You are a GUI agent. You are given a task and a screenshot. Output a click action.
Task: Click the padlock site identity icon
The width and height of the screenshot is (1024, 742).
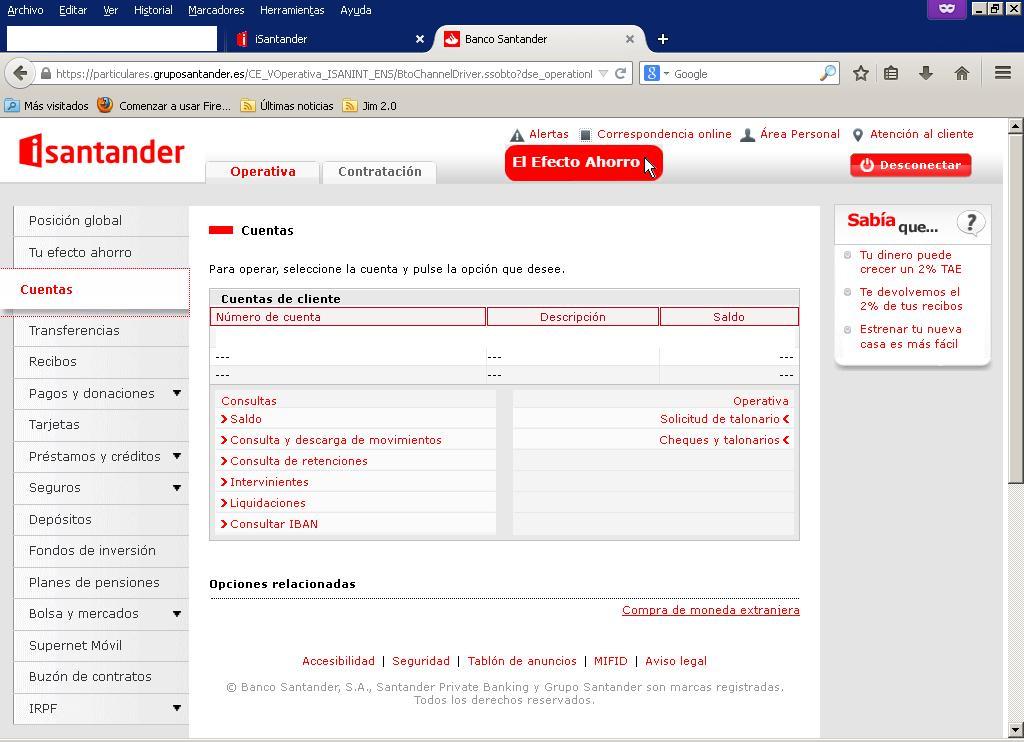tap(46, 74)
